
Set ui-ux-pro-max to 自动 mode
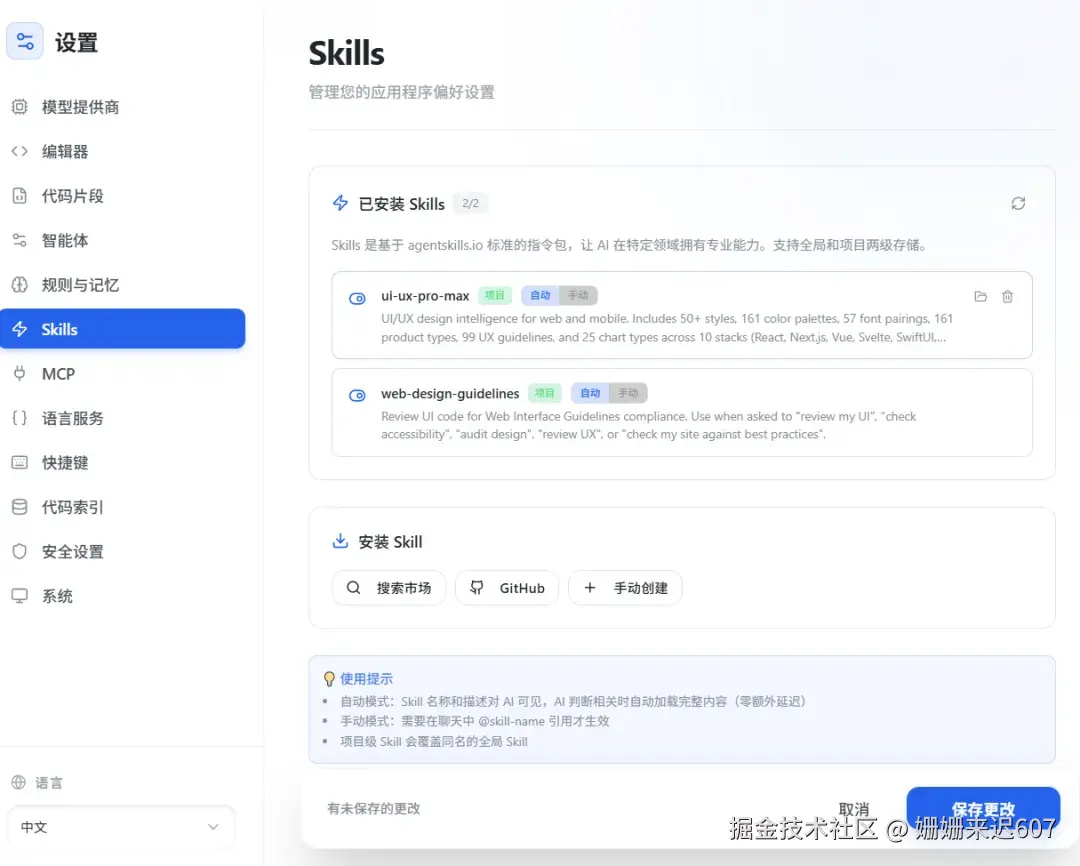click(x=539, y=295)
